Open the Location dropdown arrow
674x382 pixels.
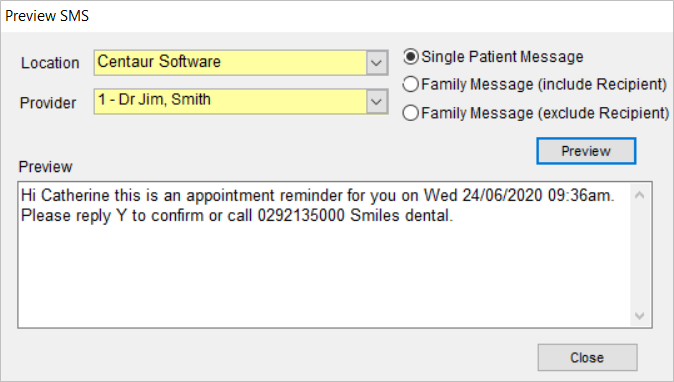tap(377, 63)
